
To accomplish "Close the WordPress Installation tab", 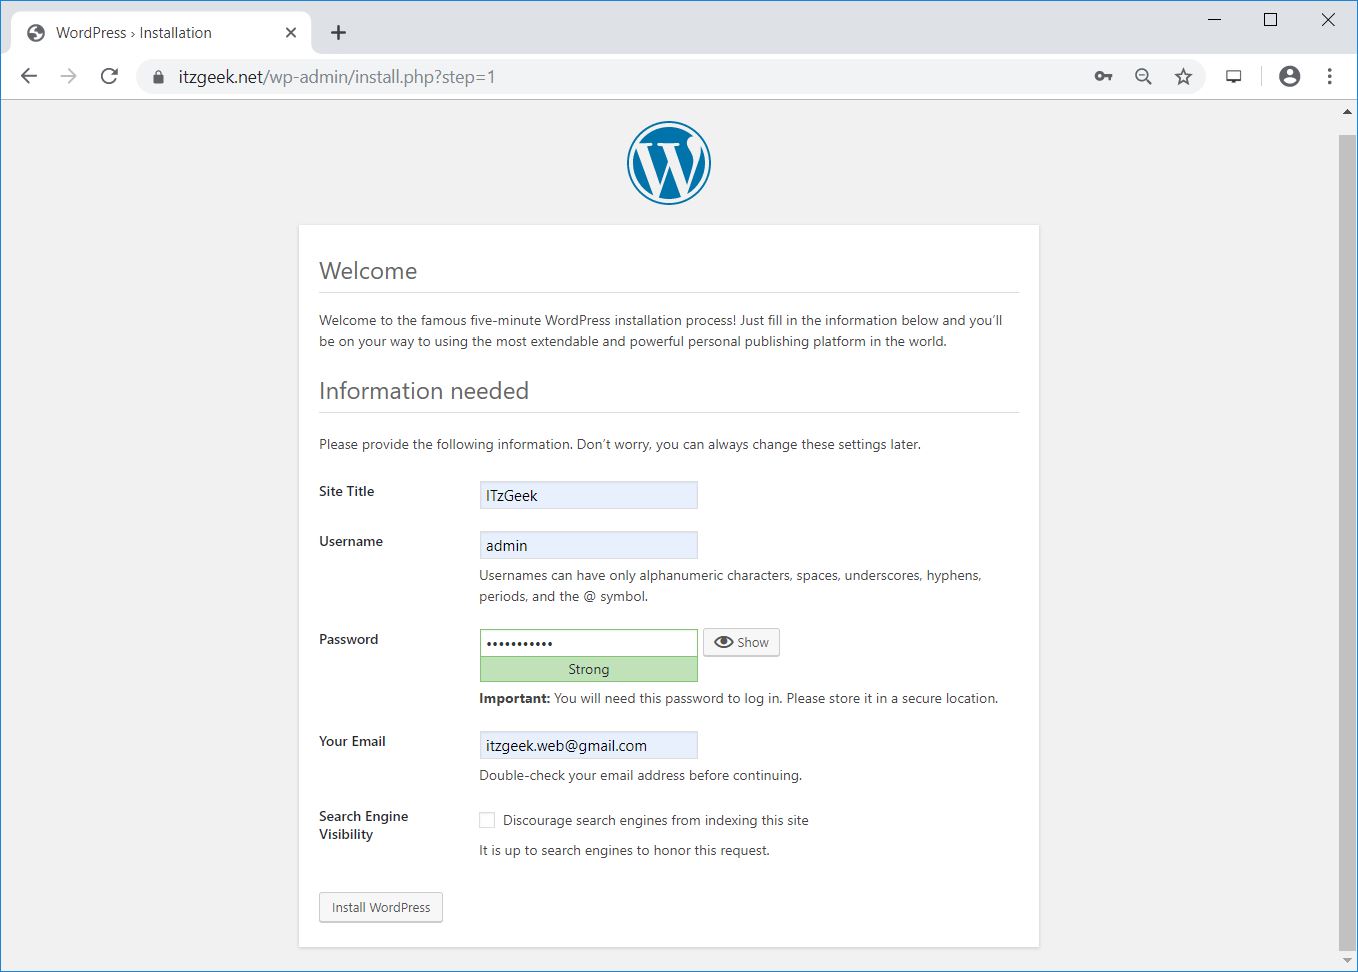I will click(291, 33).
